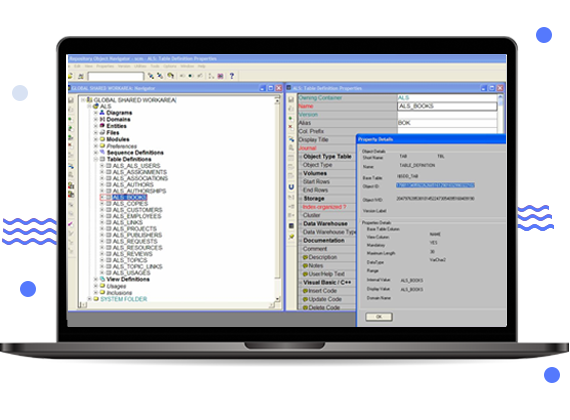Click the Diagrams node icon
Viewport: 570px width, 420px height.
pos(102,113)
